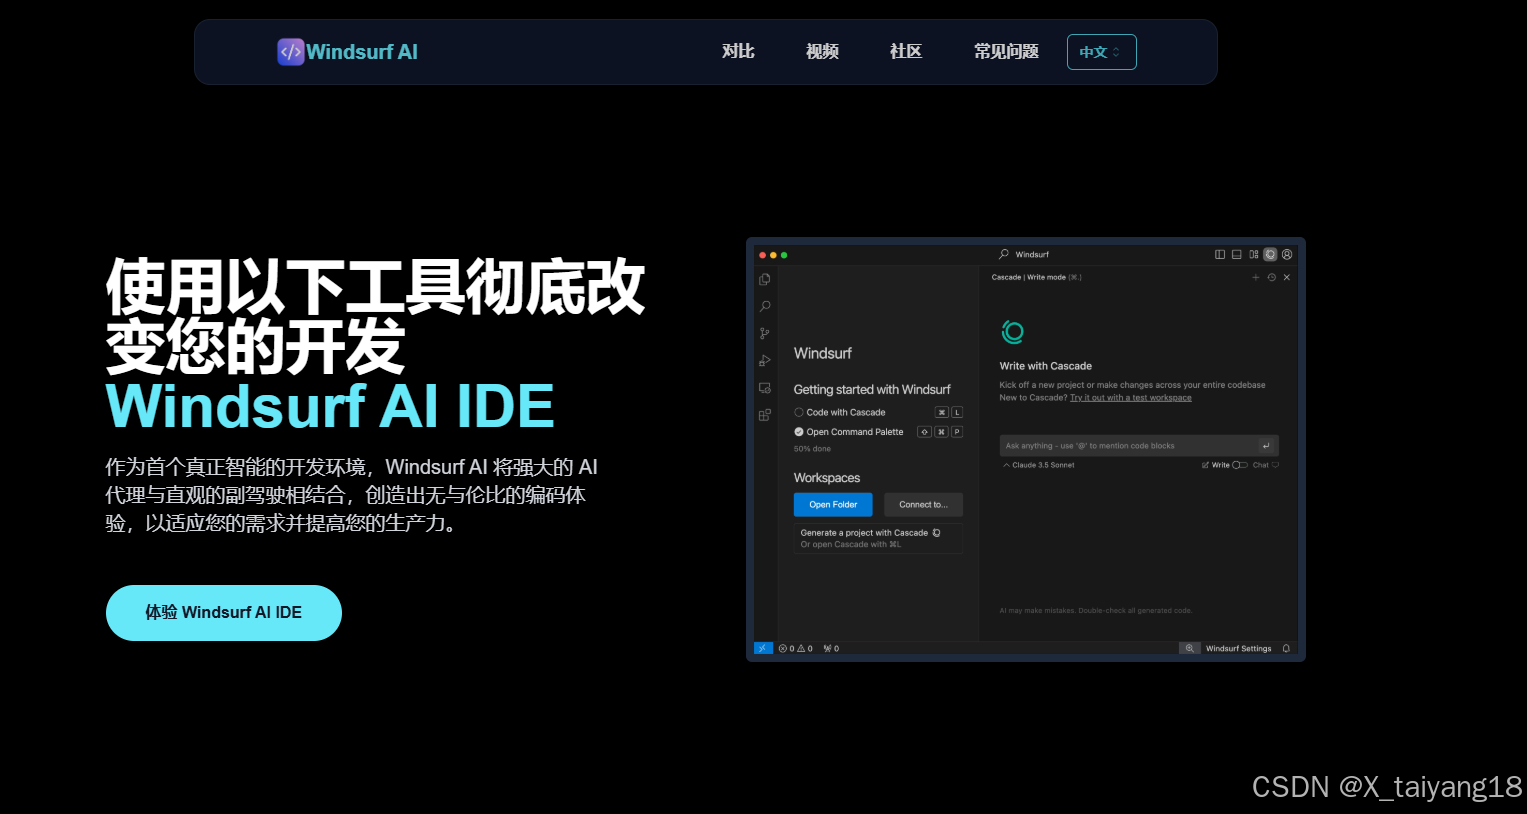The image size is (1527, 814).
Task: Open Cascade history clock icon
Action: click(x=1272, y=277)
